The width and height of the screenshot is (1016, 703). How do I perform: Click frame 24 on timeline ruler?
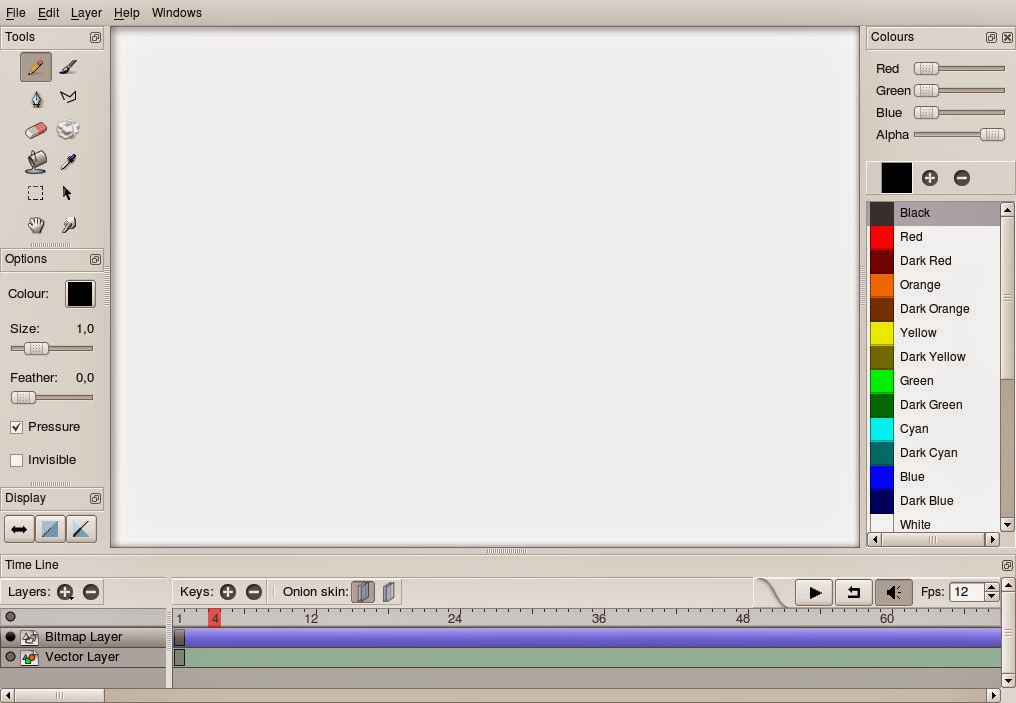click(x=454, y=618)
